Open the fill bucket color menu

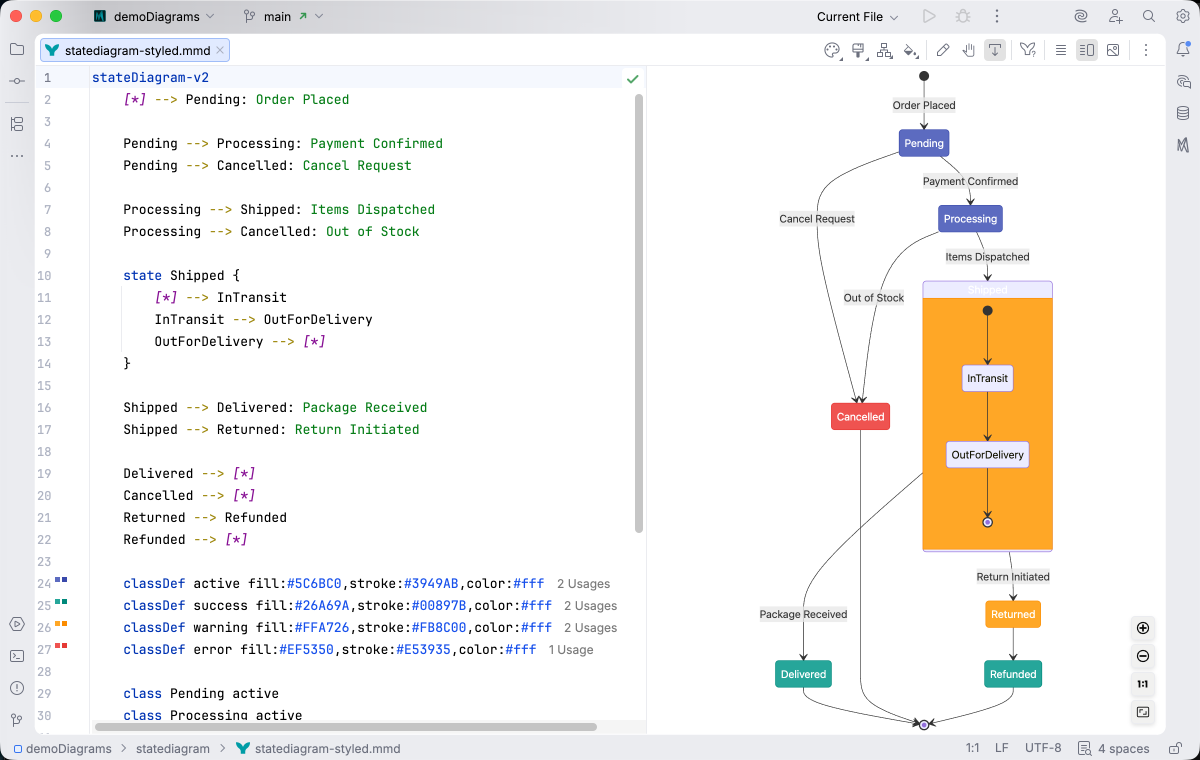[910, 50]
